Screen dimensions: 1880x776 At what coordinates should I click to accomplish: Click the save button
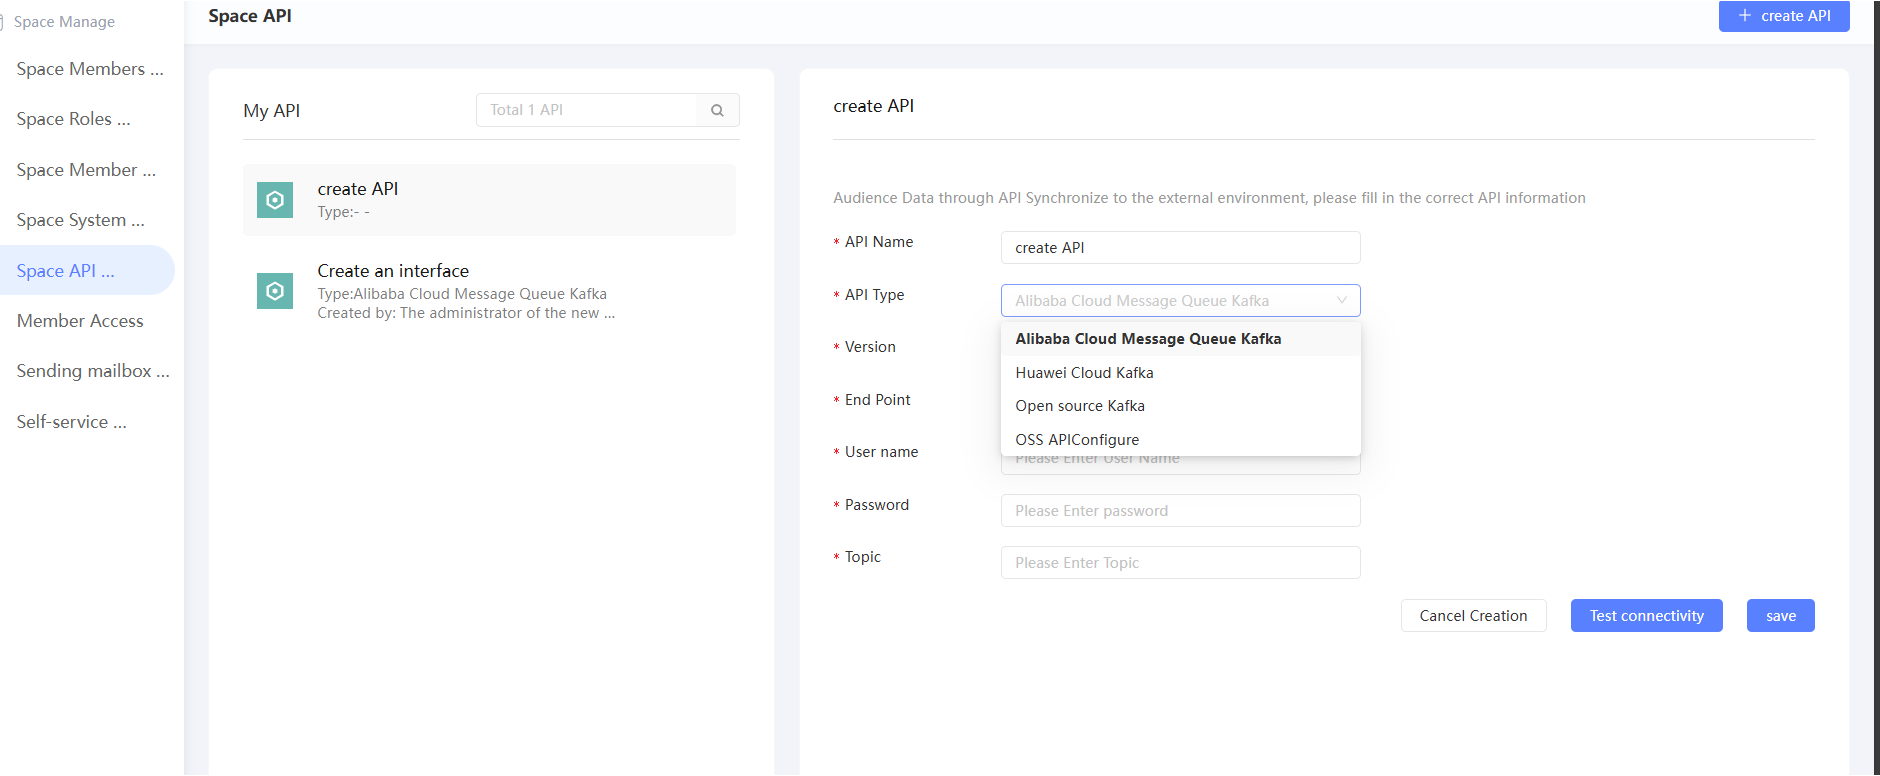pos(1780,616)
